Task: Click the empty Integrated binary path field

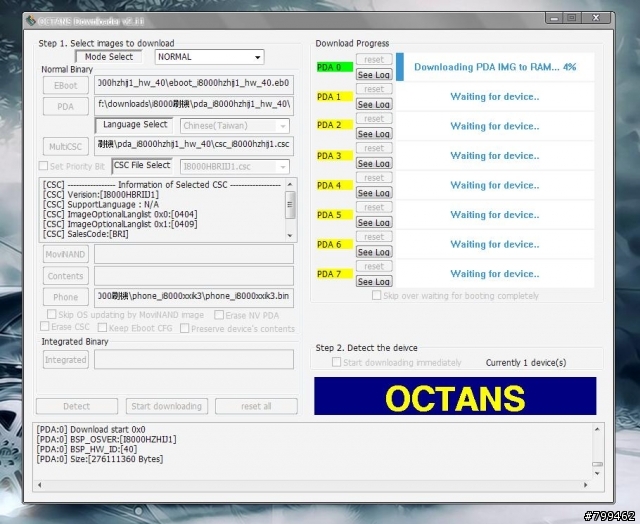Action: click(x=194, y=360)
